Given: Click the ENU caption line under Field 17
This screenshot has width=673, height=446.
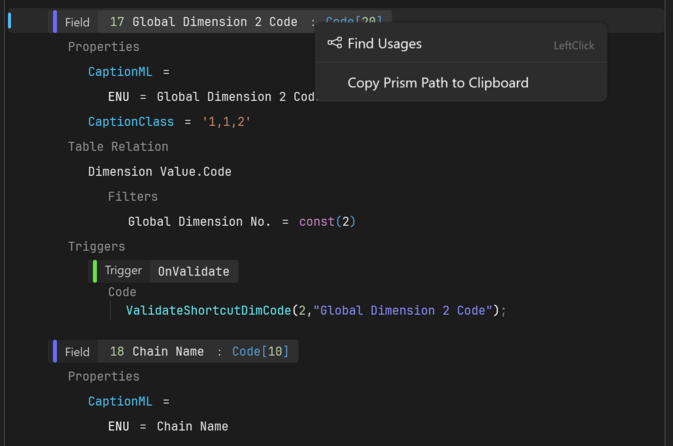Looking at the screenshot, I should click(212, 97).
